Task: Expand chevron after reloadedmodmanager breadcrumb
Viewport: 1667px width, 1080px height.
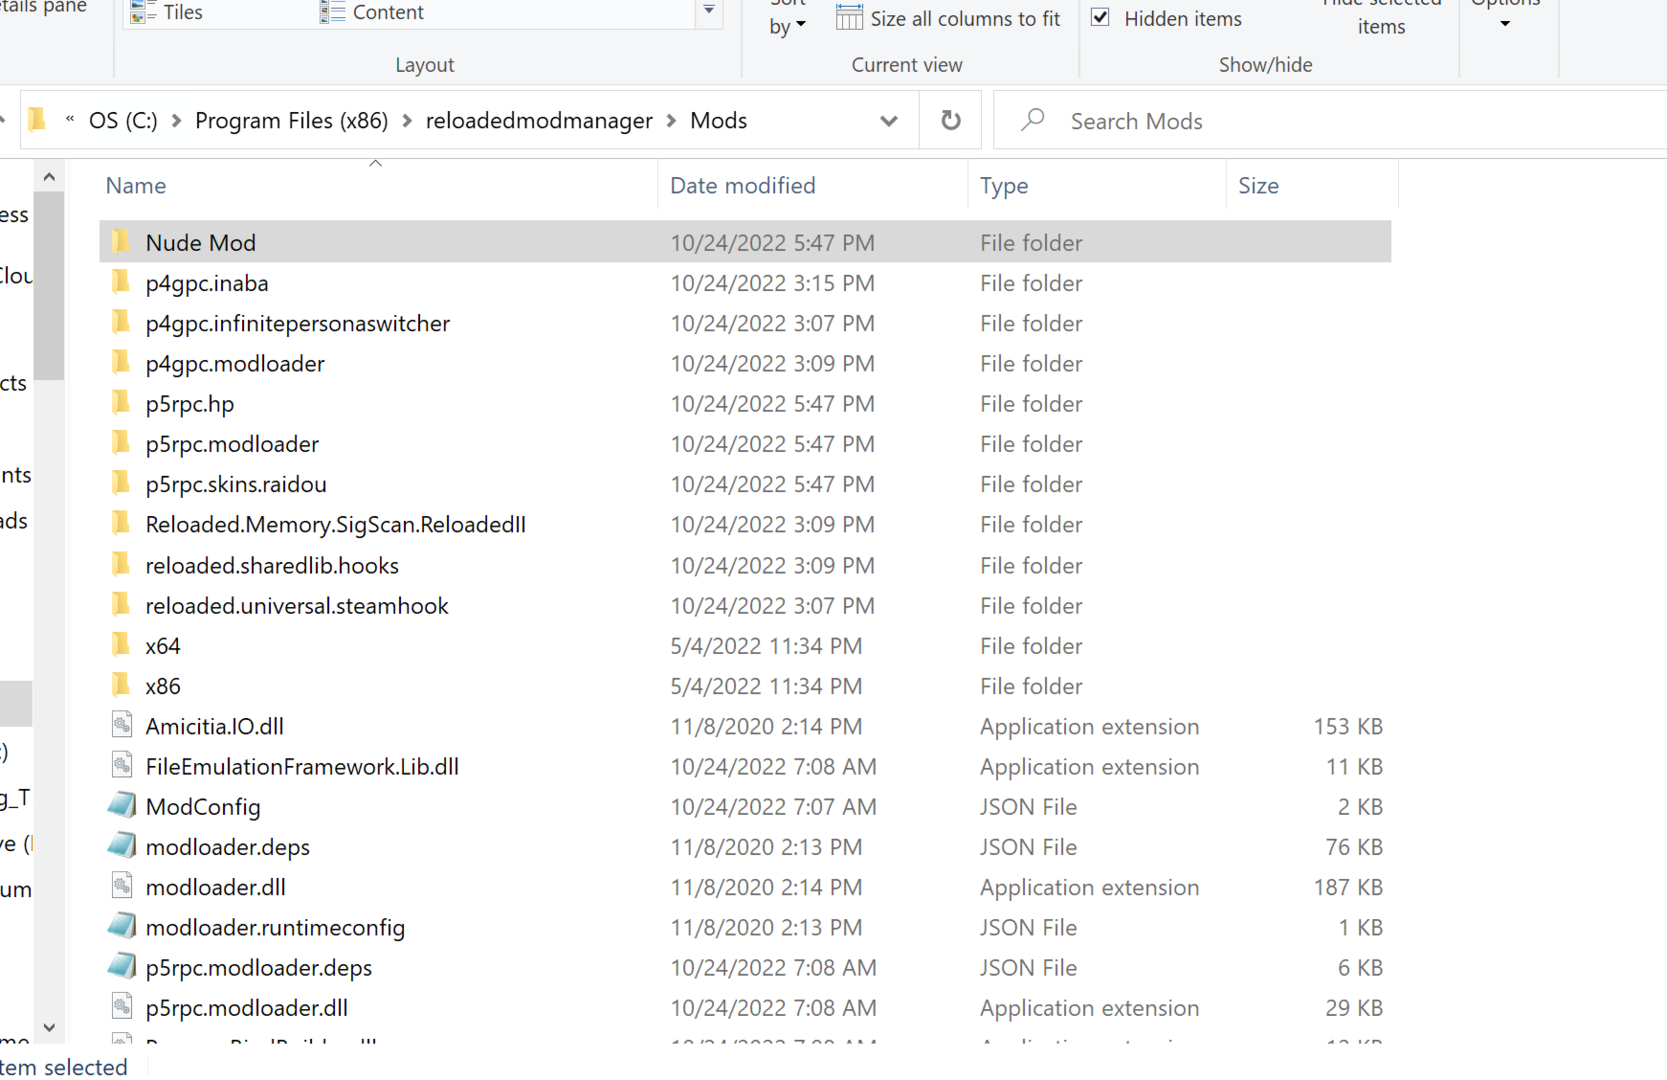Action: coord(671,121)
